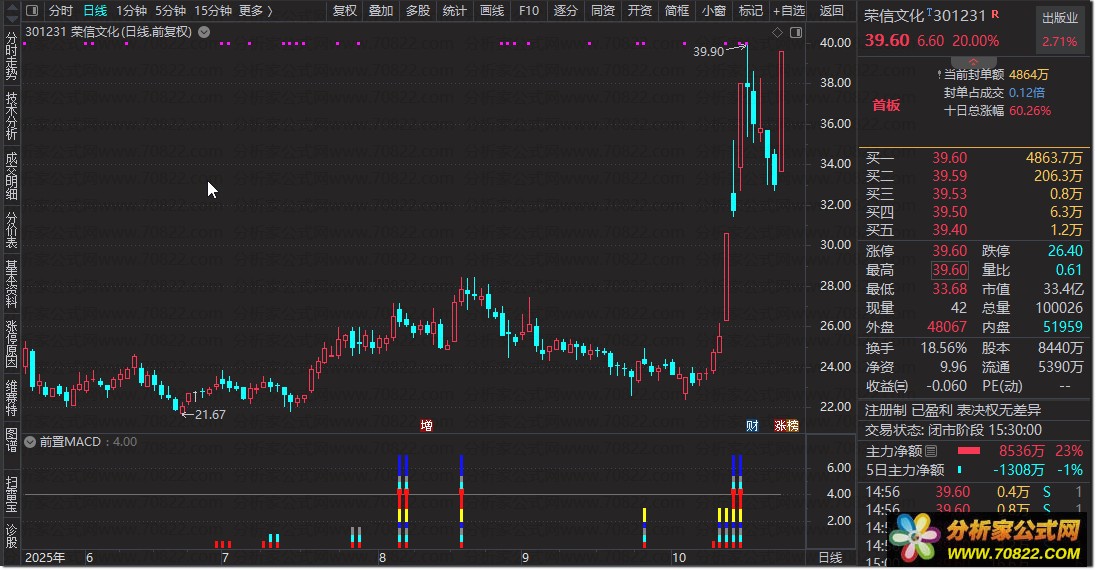This screenshot has height=570, width=1097.
Task: Click the 39.90 high price label
Action: tap(708, 52)
